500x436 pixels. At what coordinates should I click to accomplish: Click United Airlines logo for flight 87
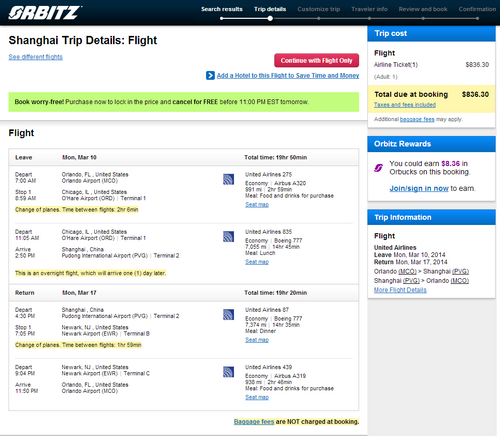click(228, 315)
